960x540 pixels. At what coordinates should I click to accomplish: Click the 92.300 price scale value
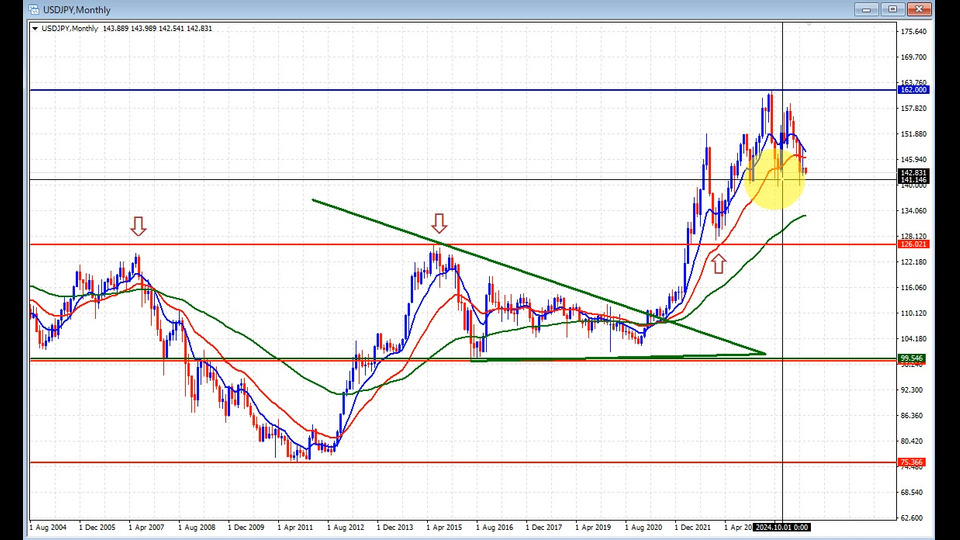[914, 390]
